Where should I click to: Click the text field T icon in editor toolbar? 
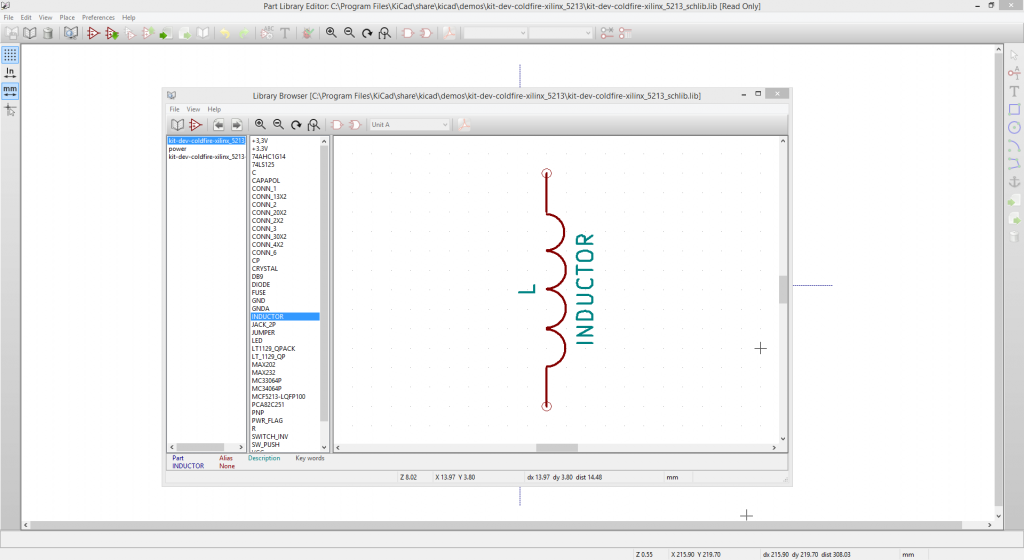click(x=285, y=33)
